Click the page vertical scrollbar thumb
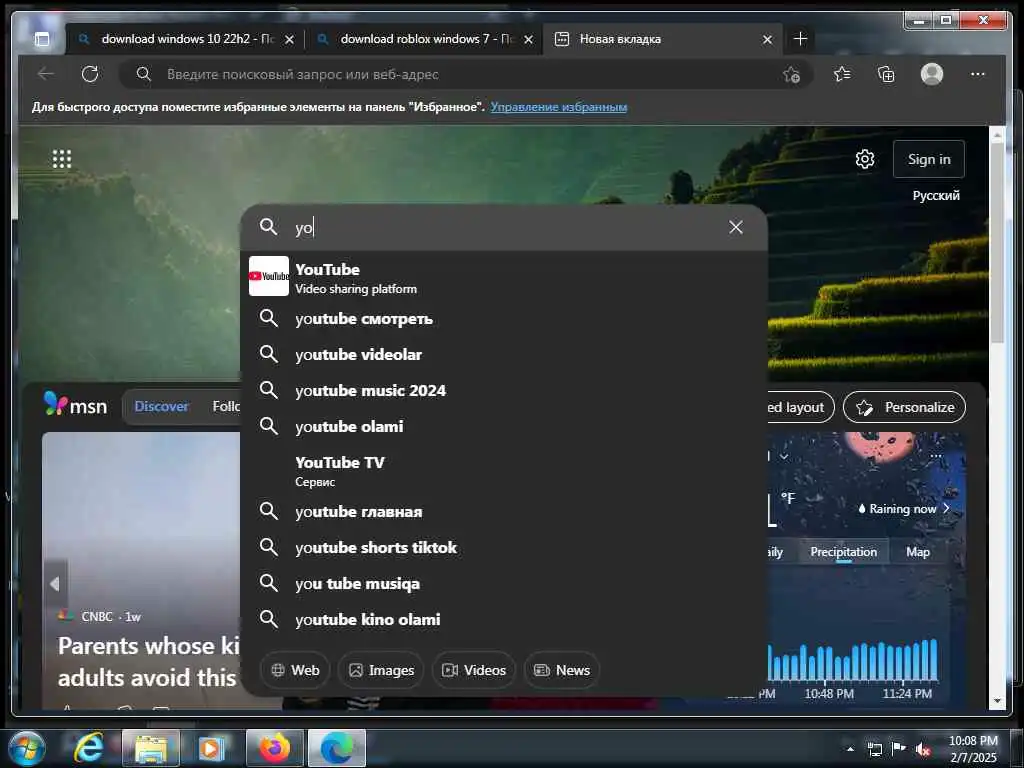 [x=997, y=242]
